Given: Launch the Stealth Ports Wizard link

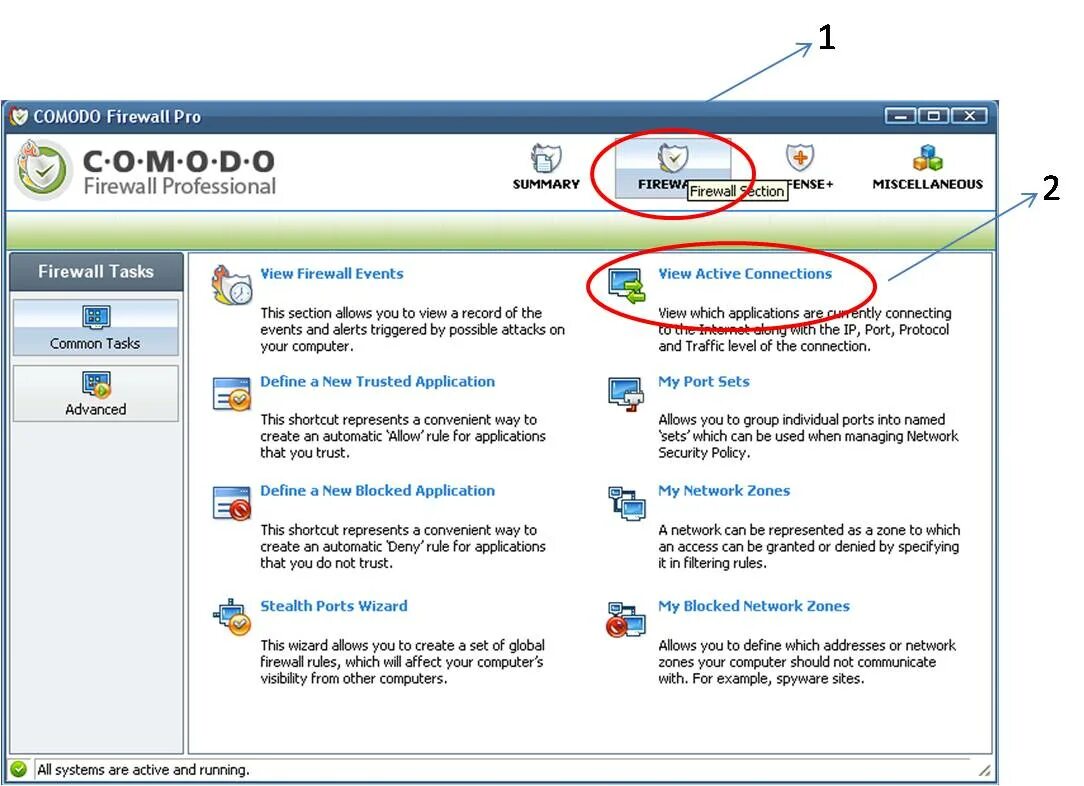Looking at the screenshot, I should [334, 606].
